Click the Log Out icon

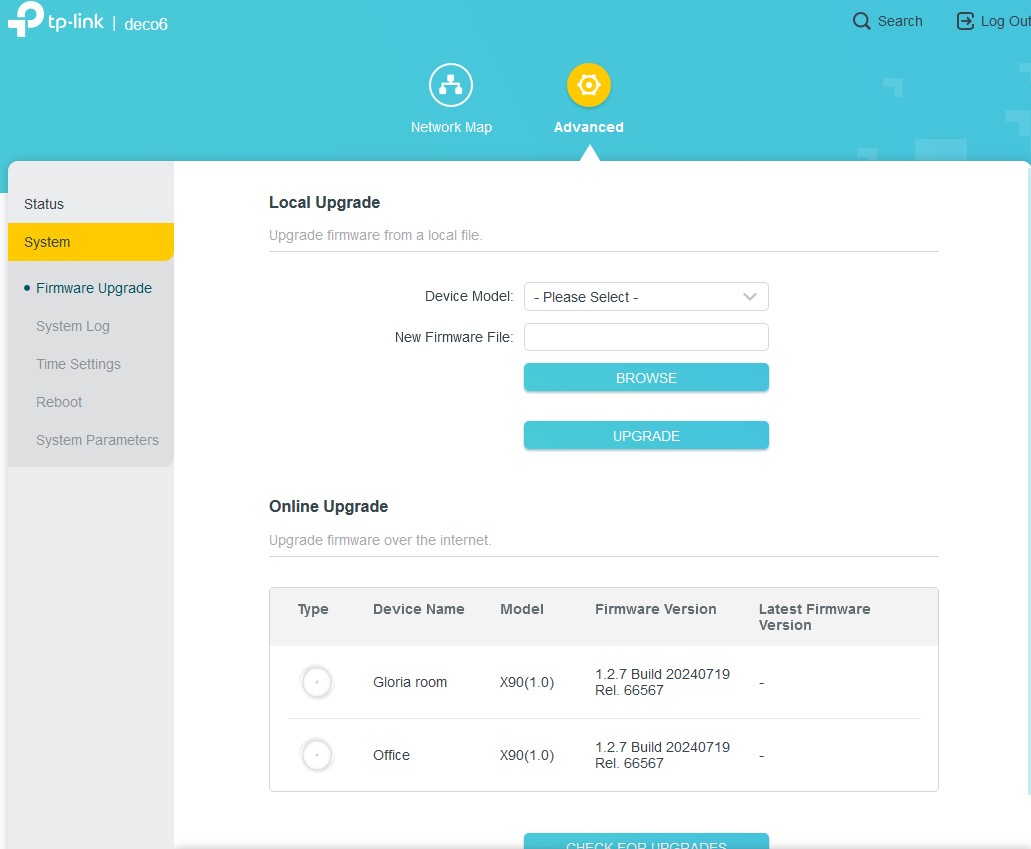point(965,21)
